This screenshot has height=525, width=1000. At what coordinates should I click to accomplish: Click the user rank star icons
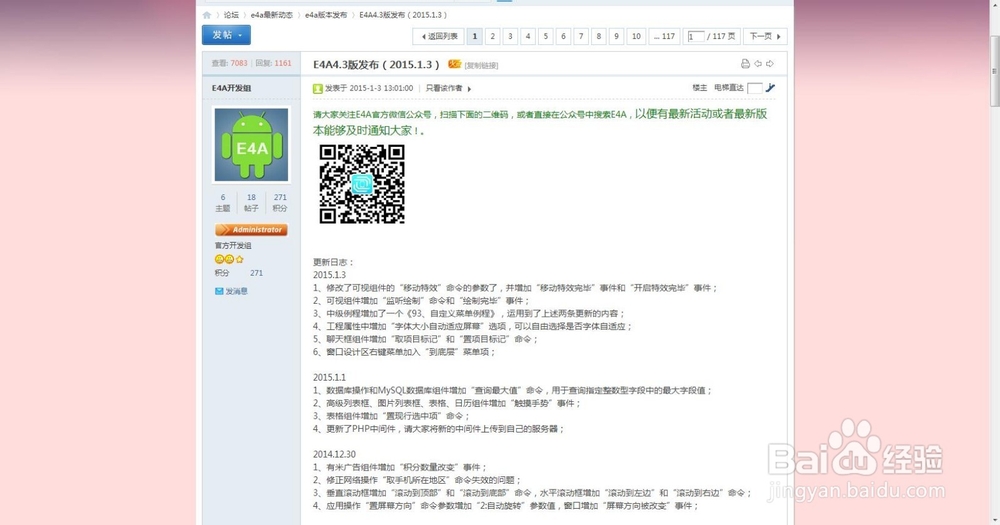[x=230, y=260]
